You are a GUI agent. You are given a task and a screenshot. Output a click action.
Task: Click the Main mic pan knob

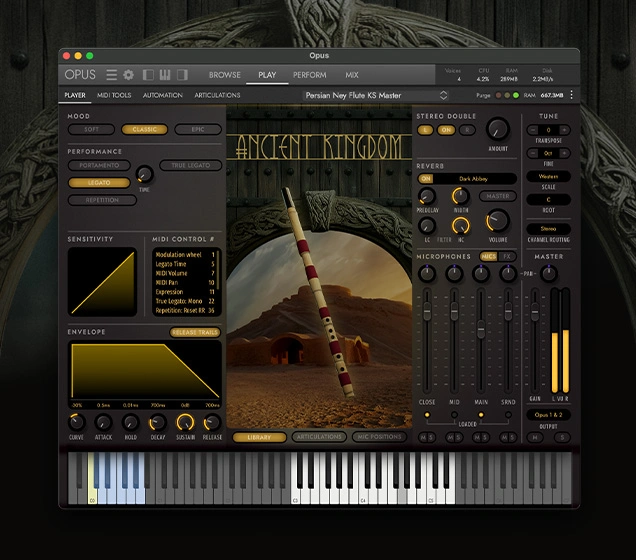pos(481,274)
